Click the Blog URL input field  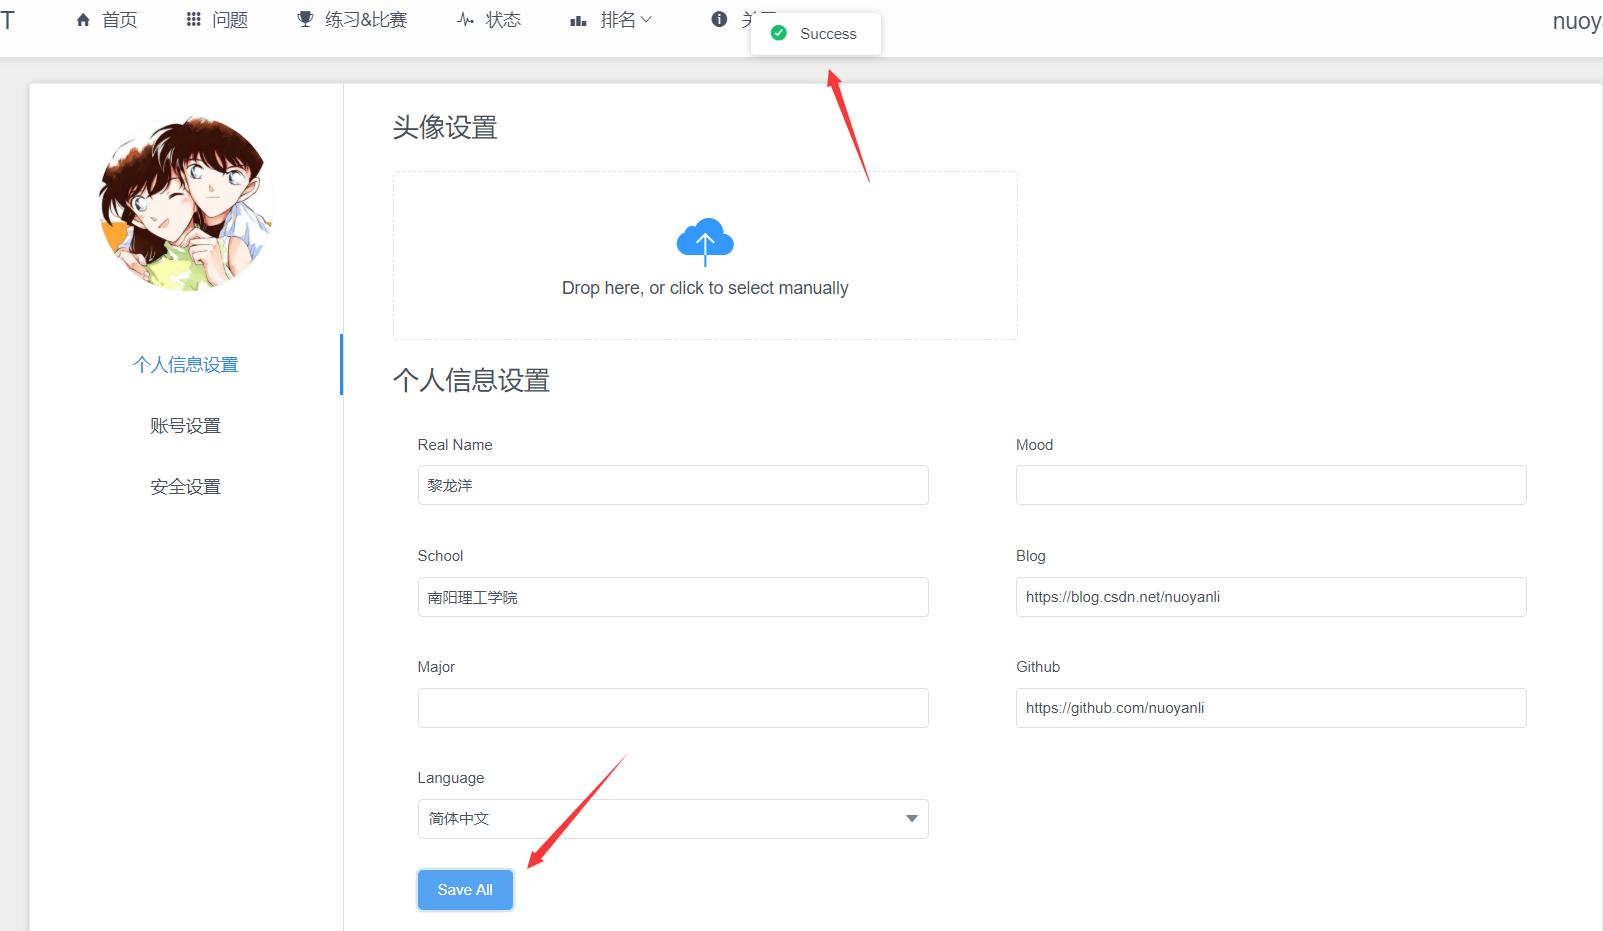click(1270, 597)
